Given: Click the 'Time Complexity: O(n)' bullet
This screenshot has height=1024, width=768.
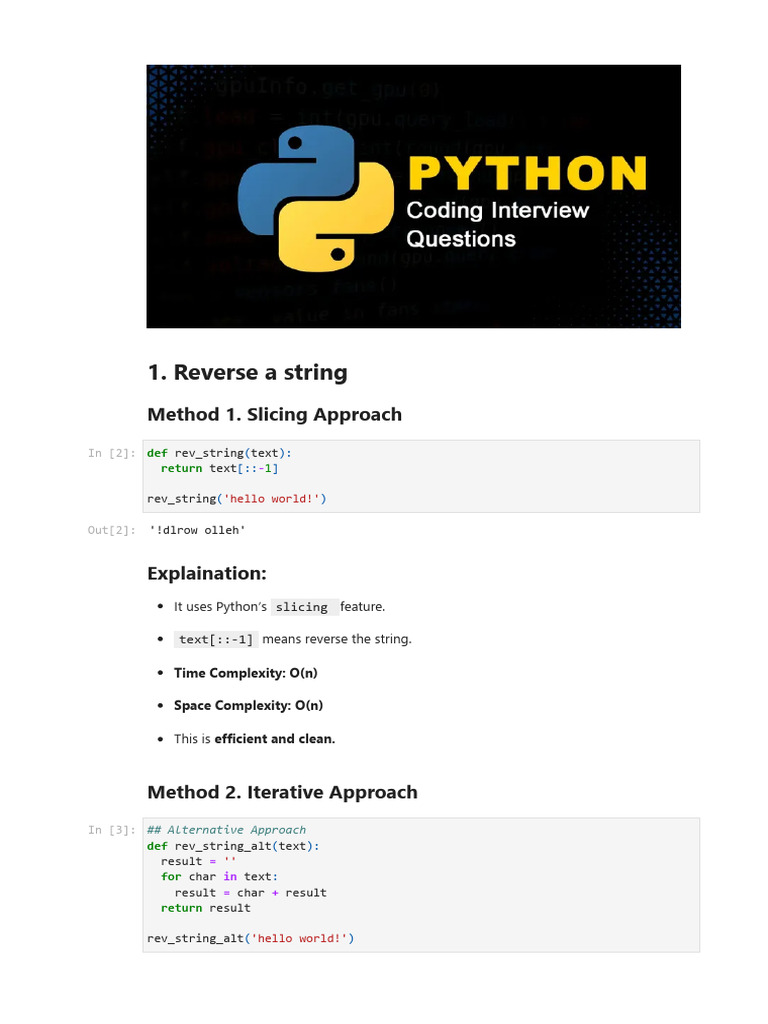Looking at the screenshot, I should (x=246, y=673).
